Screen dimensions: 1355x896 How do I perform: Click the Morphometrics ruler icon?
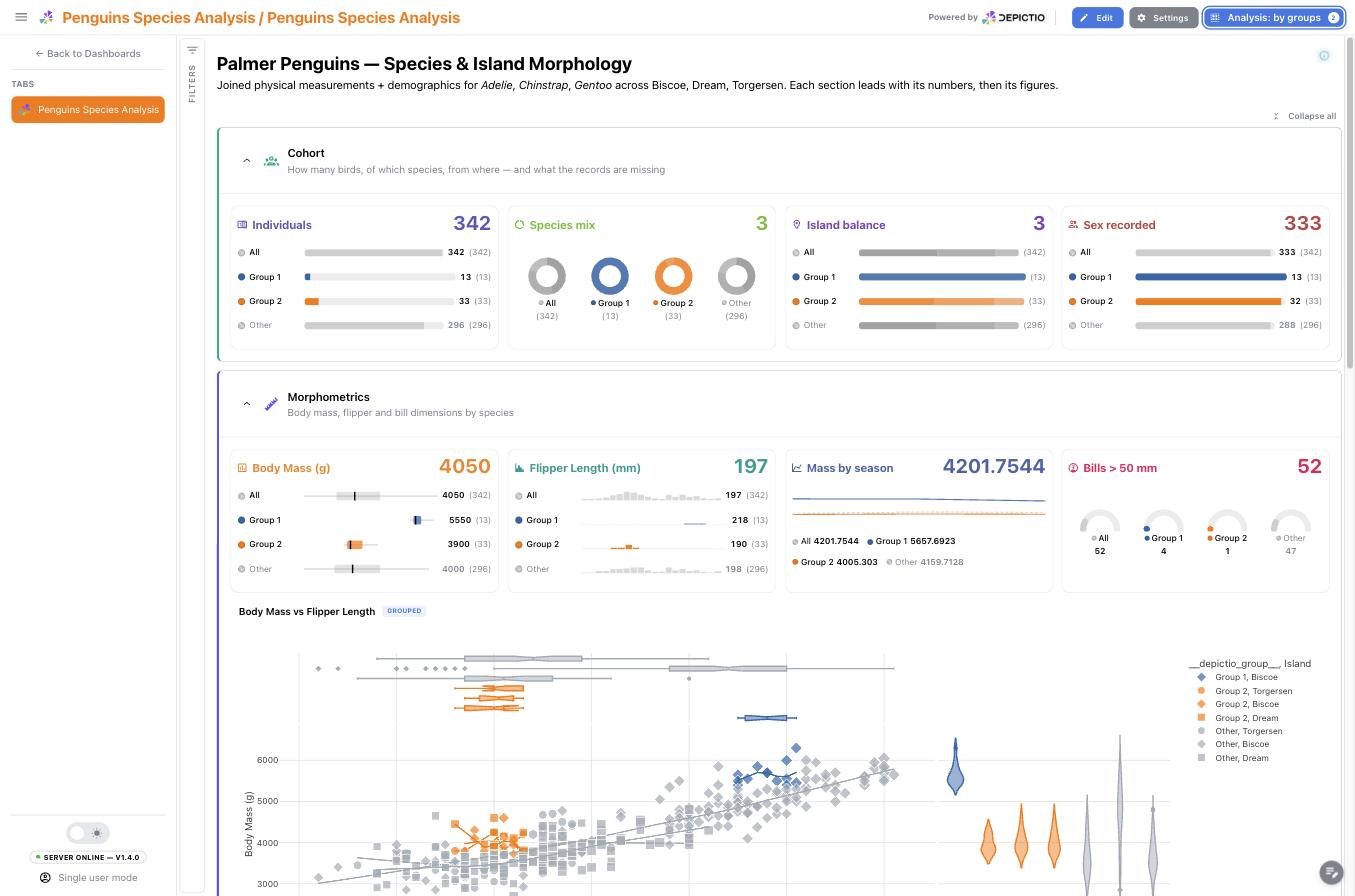tap(271, 404)
